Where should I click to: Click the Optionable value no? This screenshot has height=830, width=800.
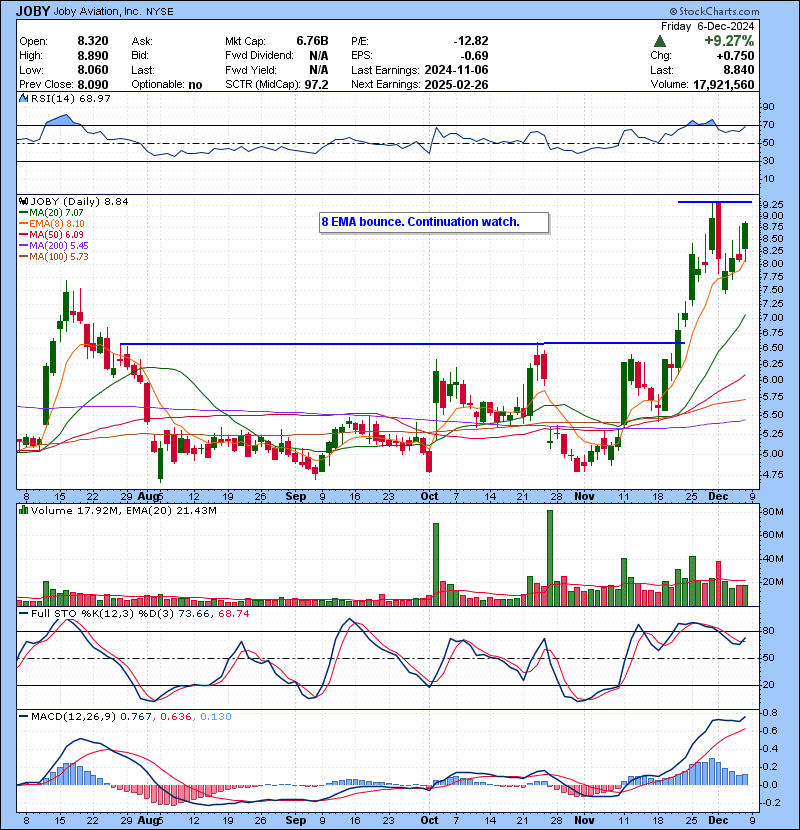195,85
